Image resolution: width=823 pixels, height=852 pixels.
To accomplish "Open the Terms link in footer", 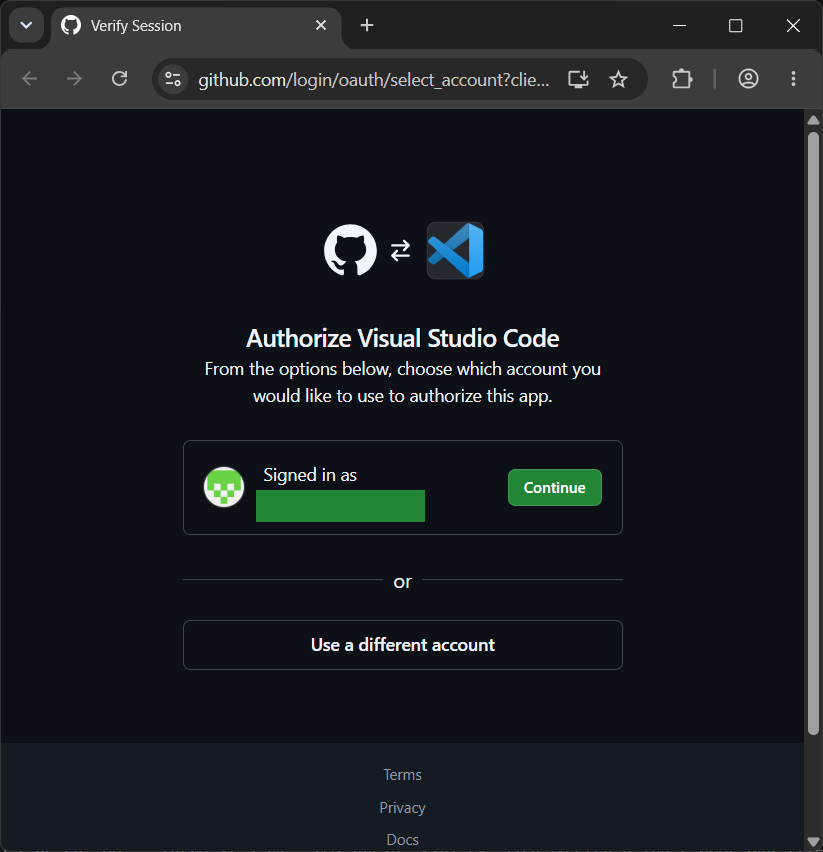I will 403,774.
